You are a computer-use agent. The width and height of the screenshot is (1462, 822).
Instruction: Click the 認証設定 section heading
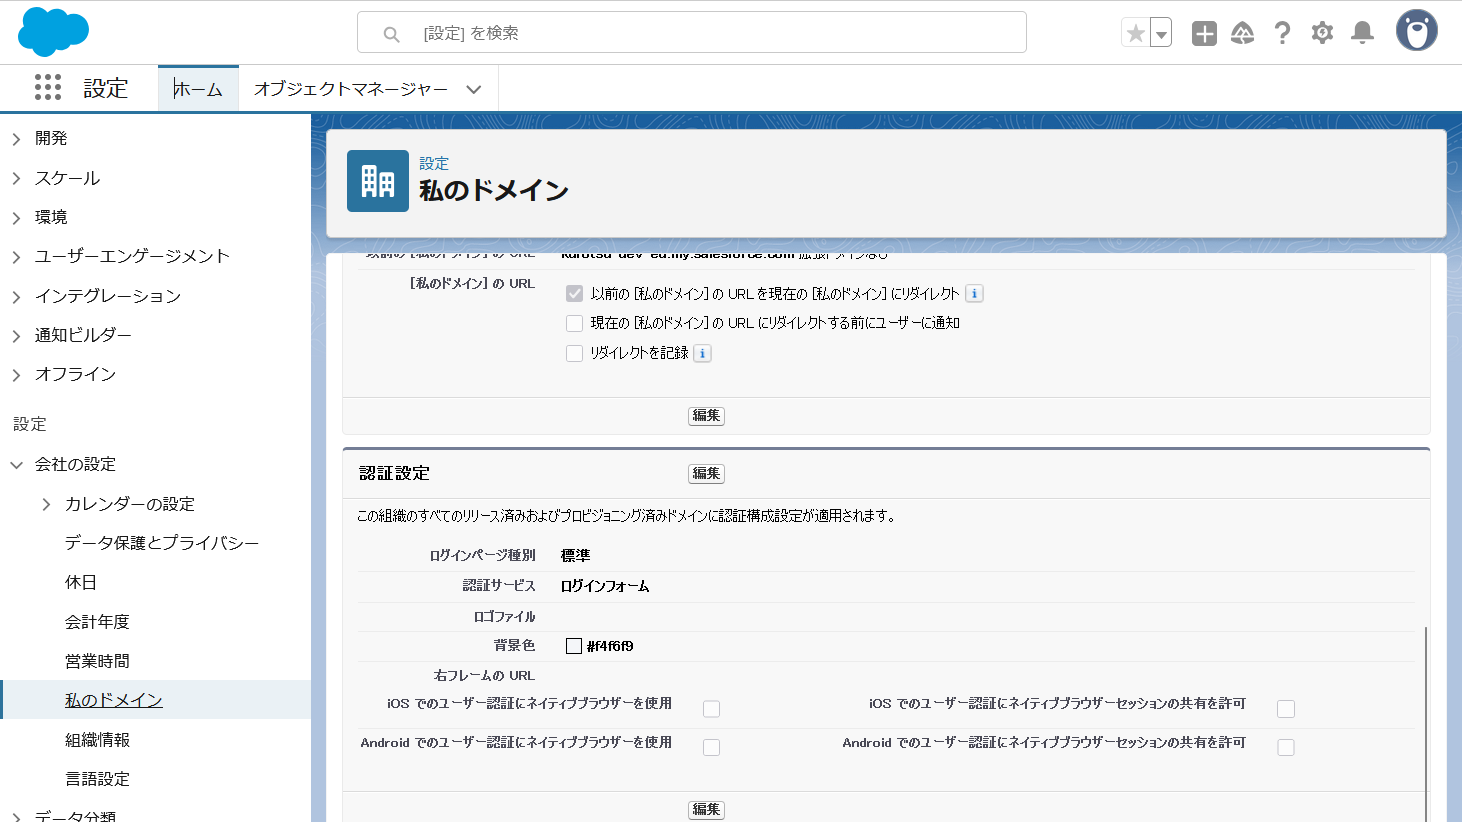[394, 473]
